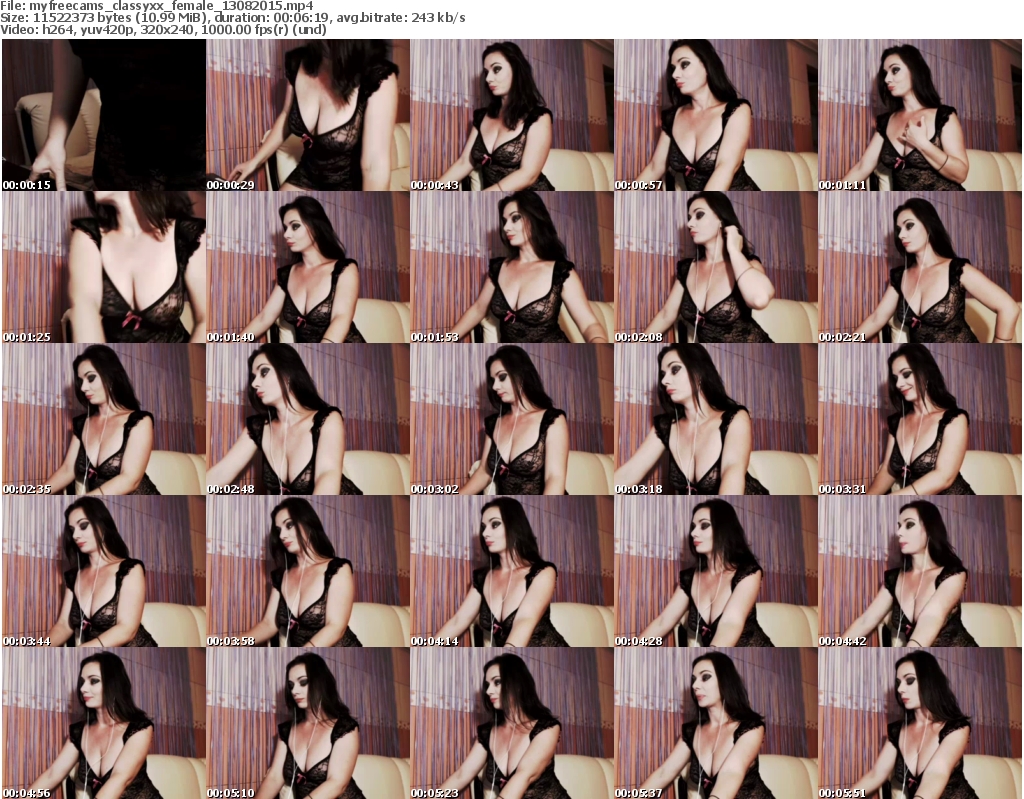The height and width of the screenshot is (799, 1024).
Task: Open the frame marked 00:05:37
Action: [x=716, y=723]
